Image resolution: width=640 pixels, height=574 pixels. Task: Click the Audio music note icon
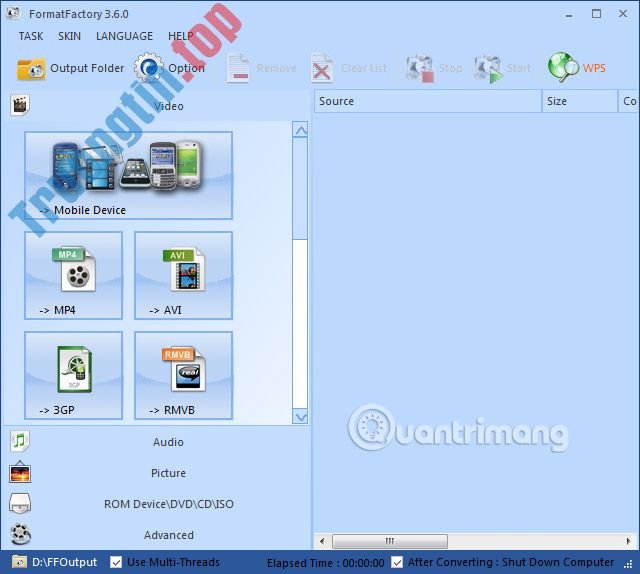click(19, 441)
